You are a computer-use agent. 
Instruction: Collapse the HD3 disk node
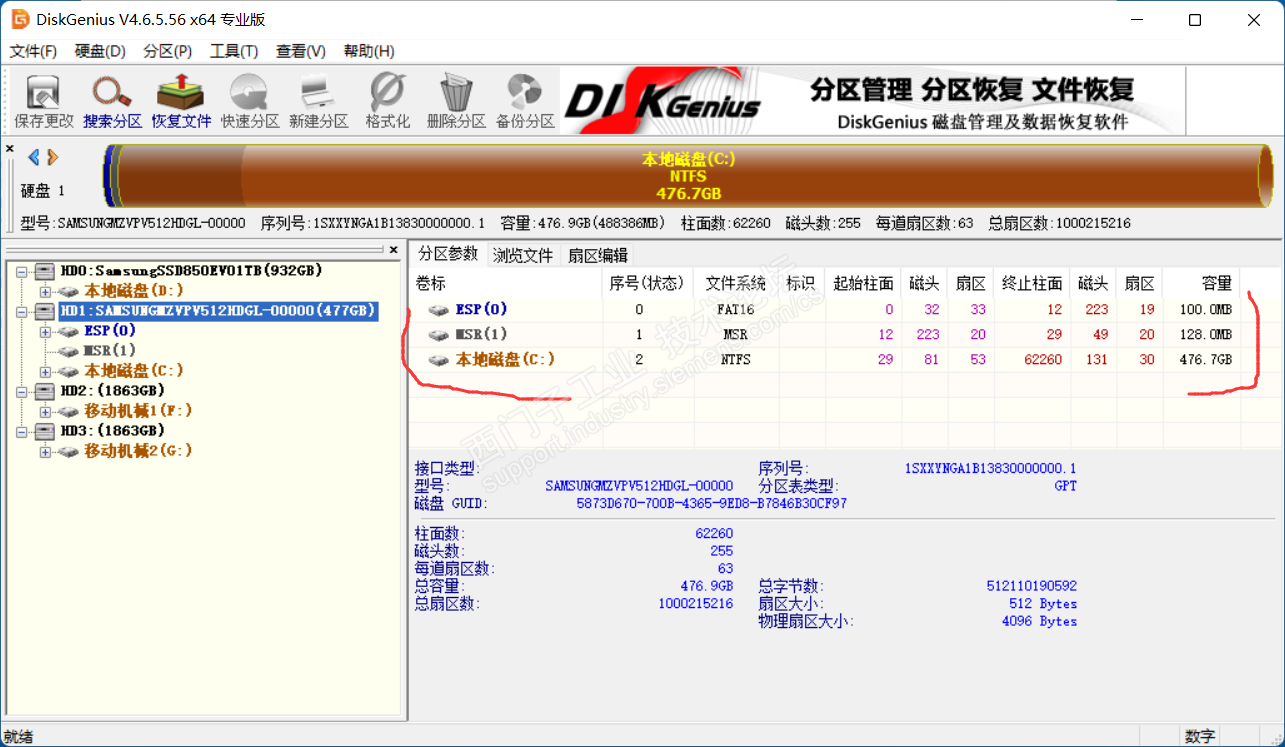[22, 431]
